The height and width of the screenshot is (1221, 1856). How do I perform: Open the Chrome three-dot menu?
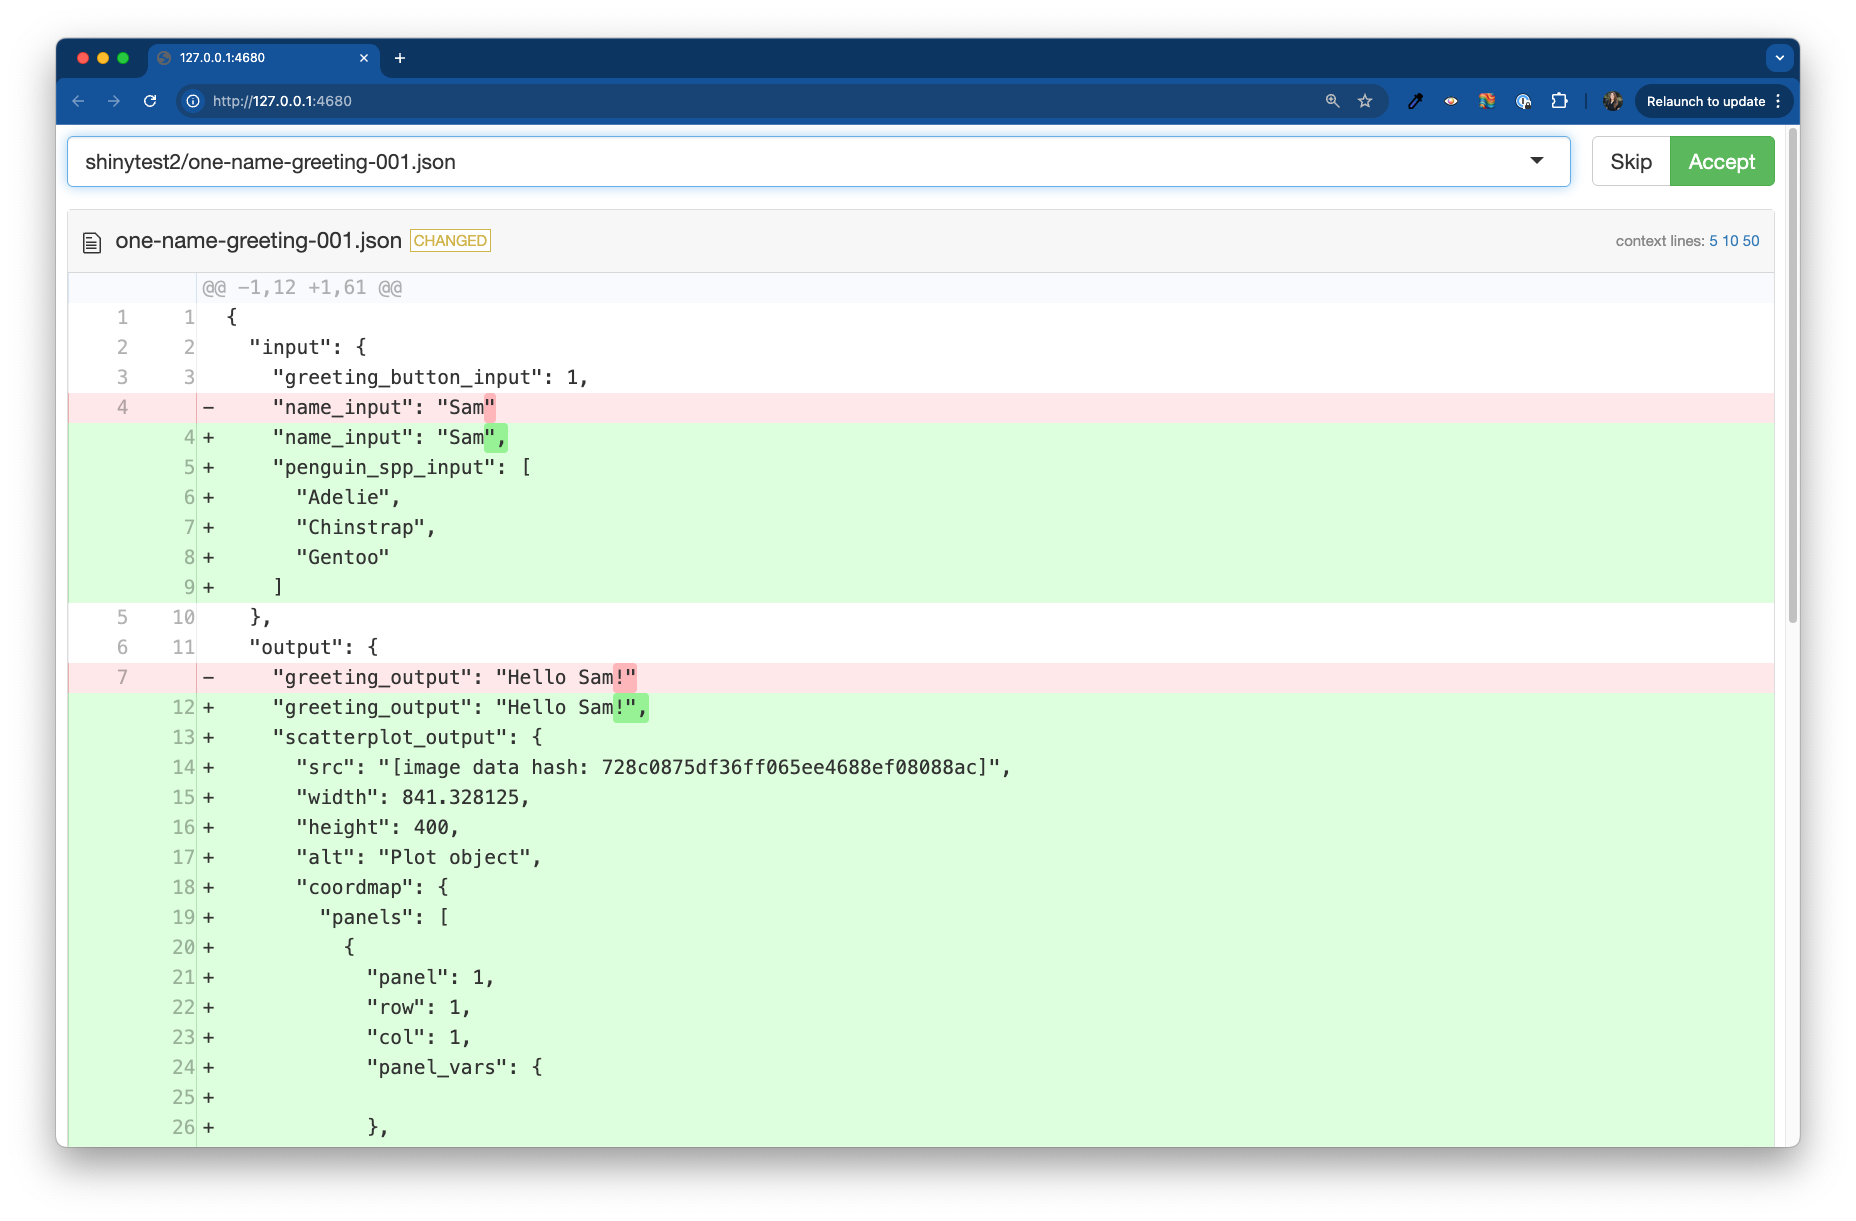[1778, 101]
